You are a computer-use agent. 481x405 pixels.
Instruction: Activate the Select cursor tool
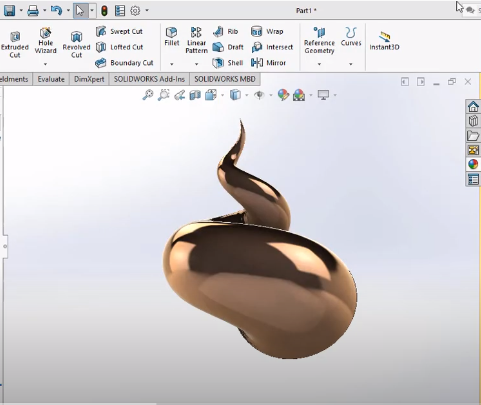click(x=80, y=11)
